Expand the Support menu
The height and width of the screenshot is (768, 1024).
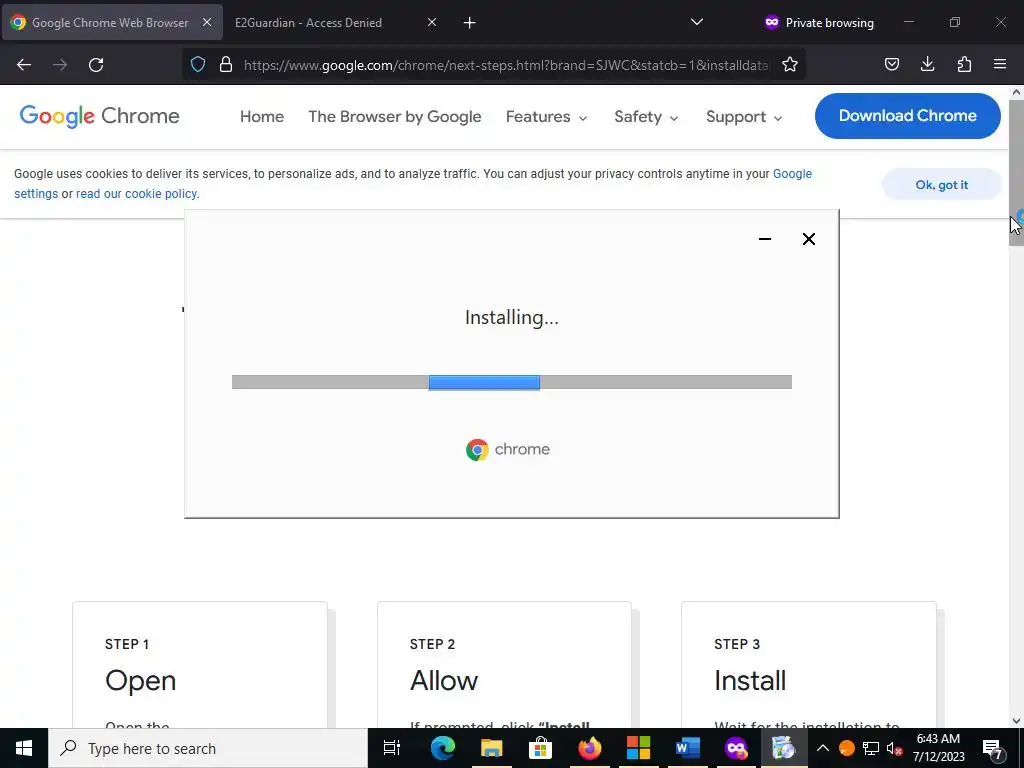(x=744, y=117)
